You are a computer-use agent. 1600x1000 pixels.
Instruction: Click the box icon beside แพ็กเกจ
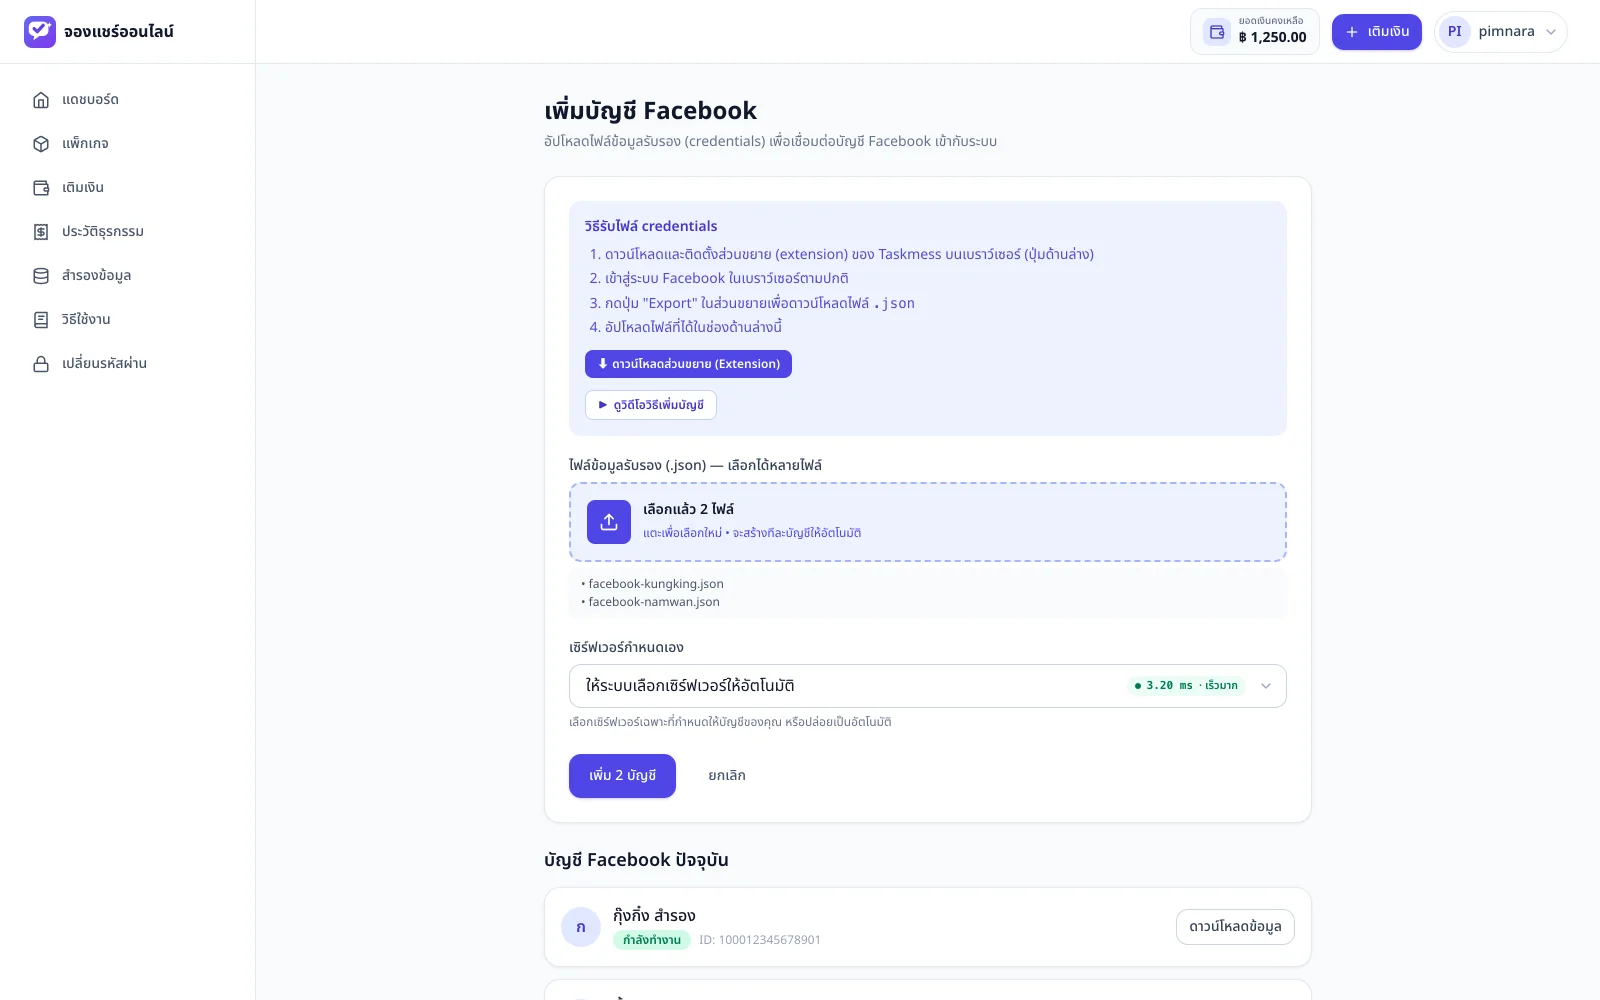[x=41, y=144]
